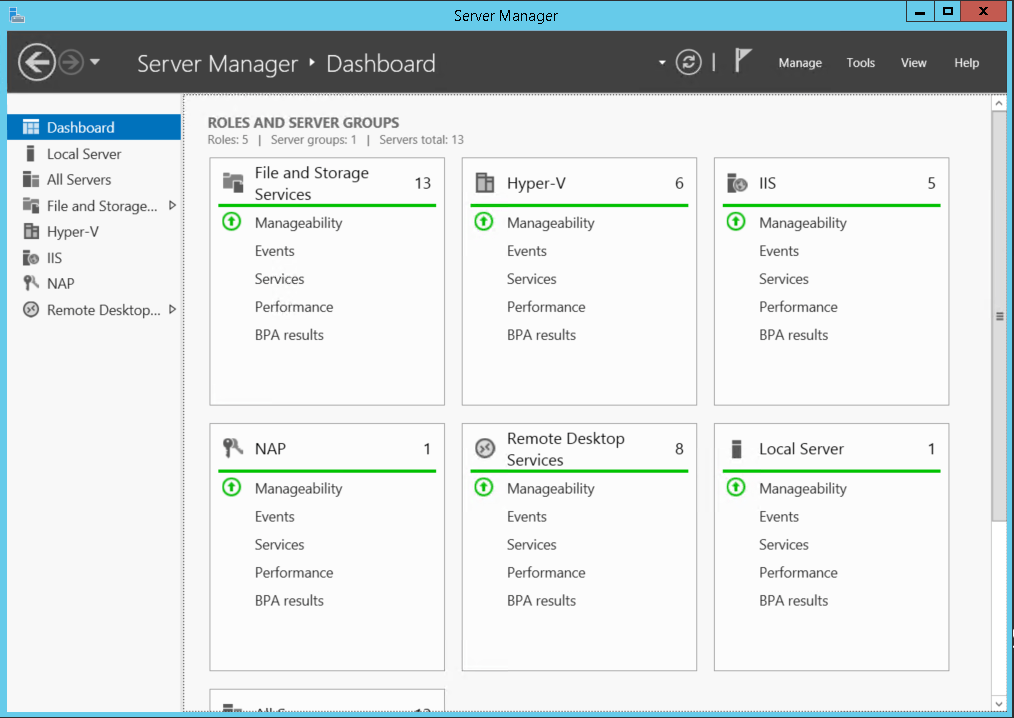The height and width of the screenshot is (718, 1014).
Task: Click green Manageability status icon in NAP tile
Action: click(x=232, y=488)
